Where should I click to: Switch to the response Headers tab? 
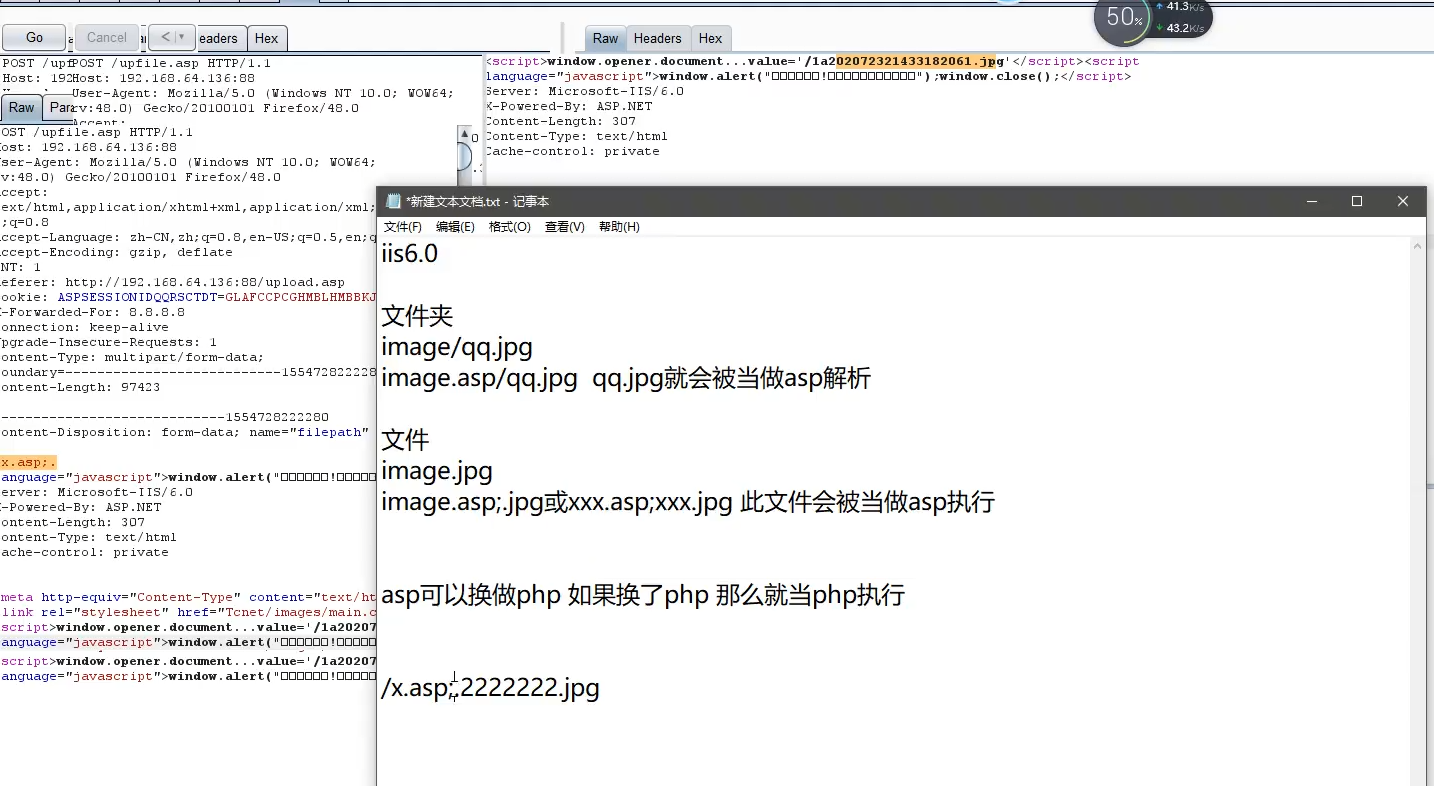tap(657, 39)
